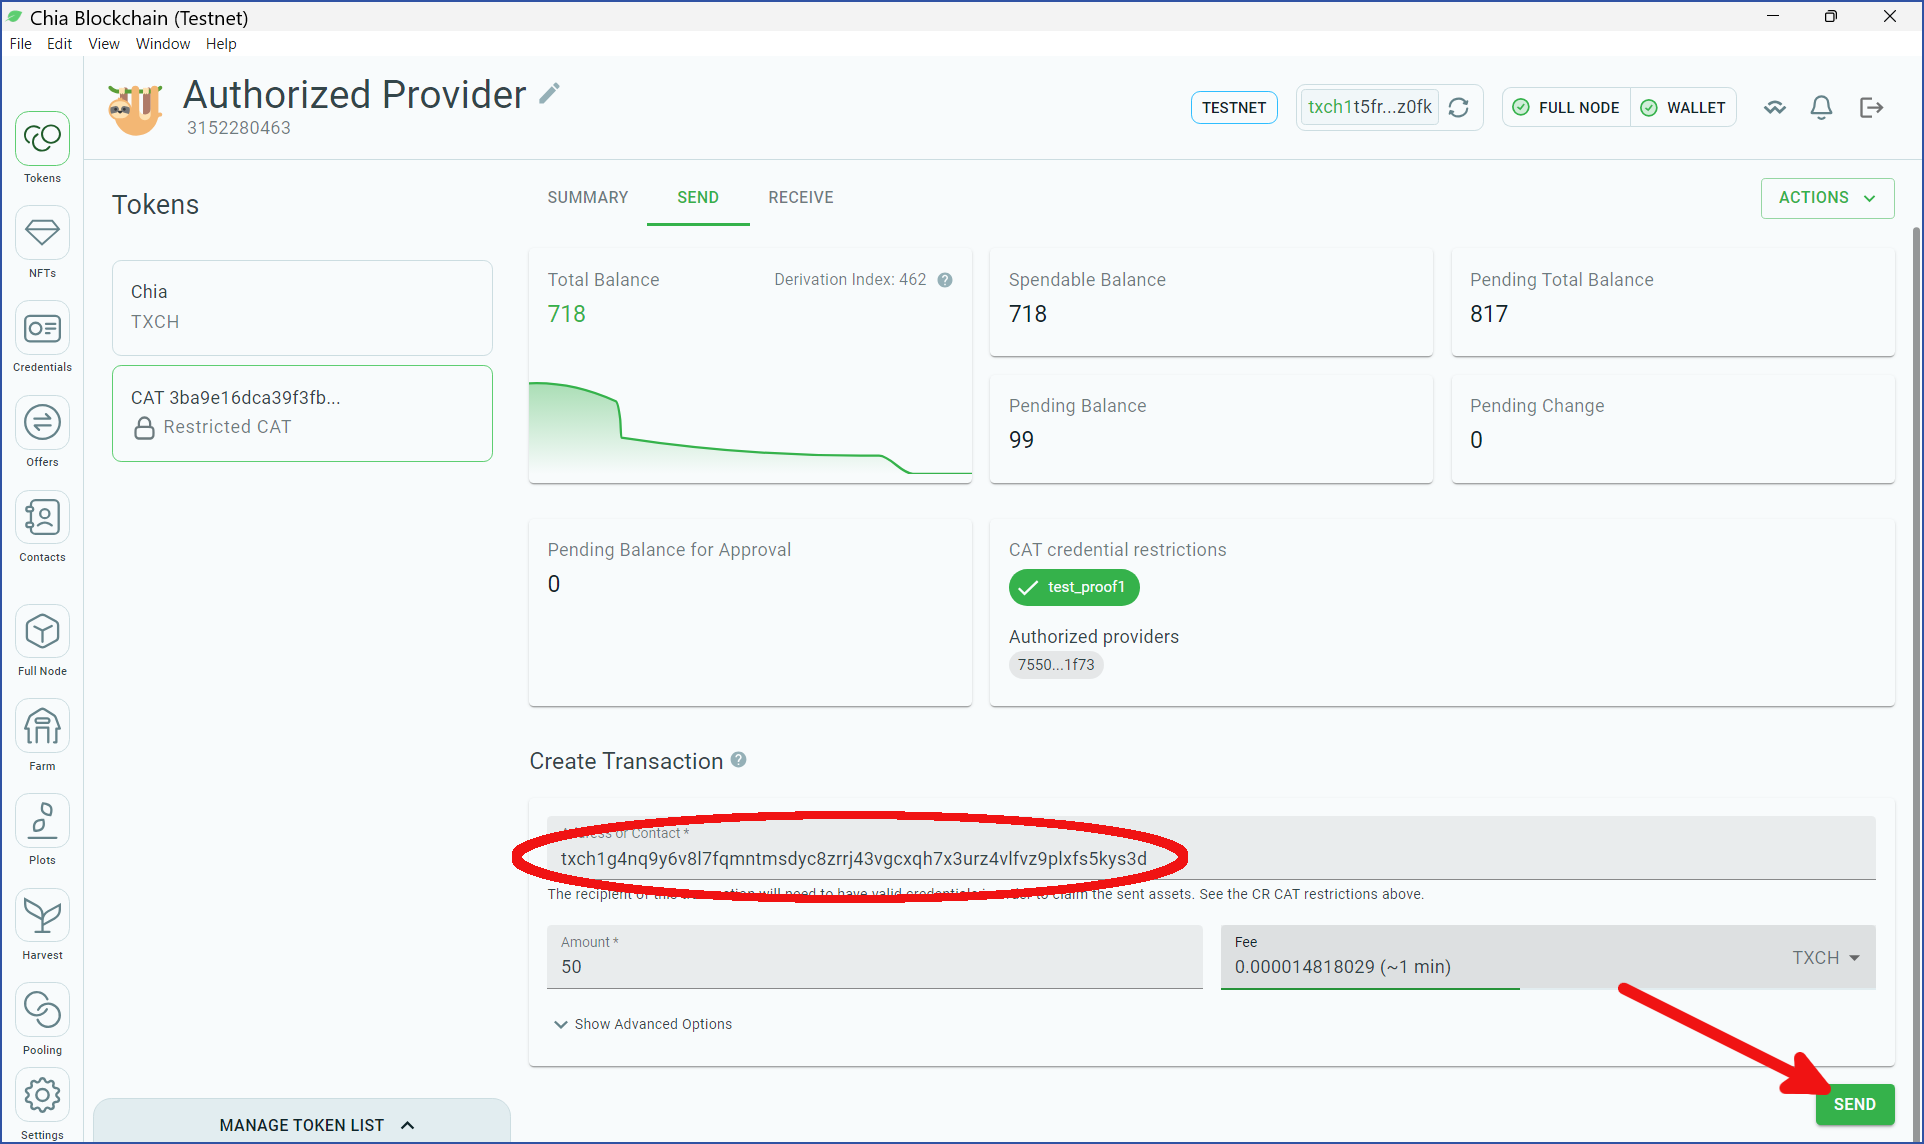Refresh the txch1t5fr...z0fk receive address
This screenshot has height=1144, width=1924.
point(1459,108)
